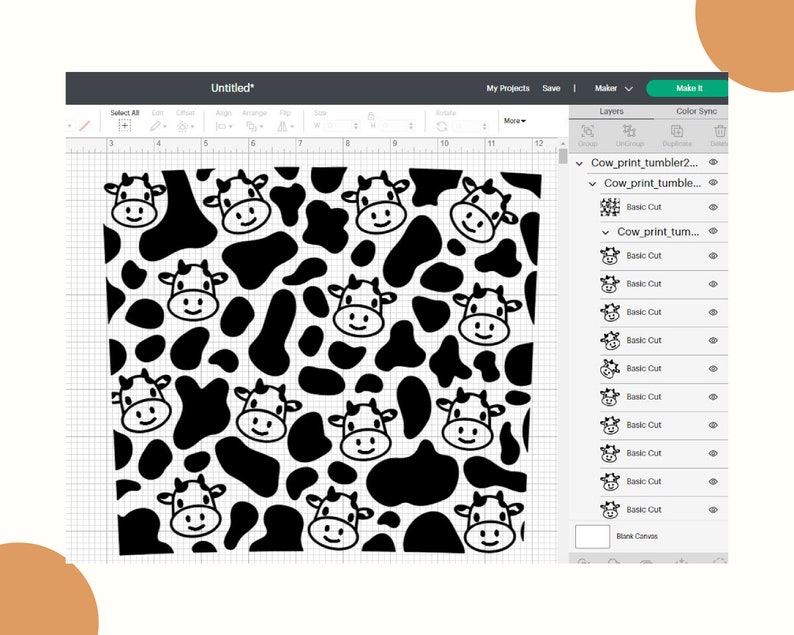
Task: Select the Cow_print_tumble... layer name
Action: 652,183
